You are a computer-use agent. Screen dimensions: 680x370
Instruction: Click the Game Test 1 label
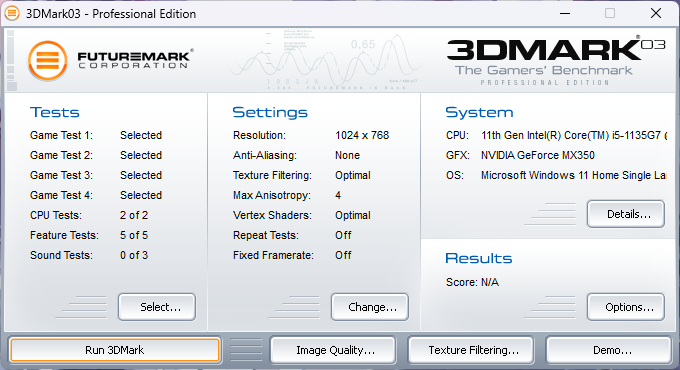pos(62,135)
